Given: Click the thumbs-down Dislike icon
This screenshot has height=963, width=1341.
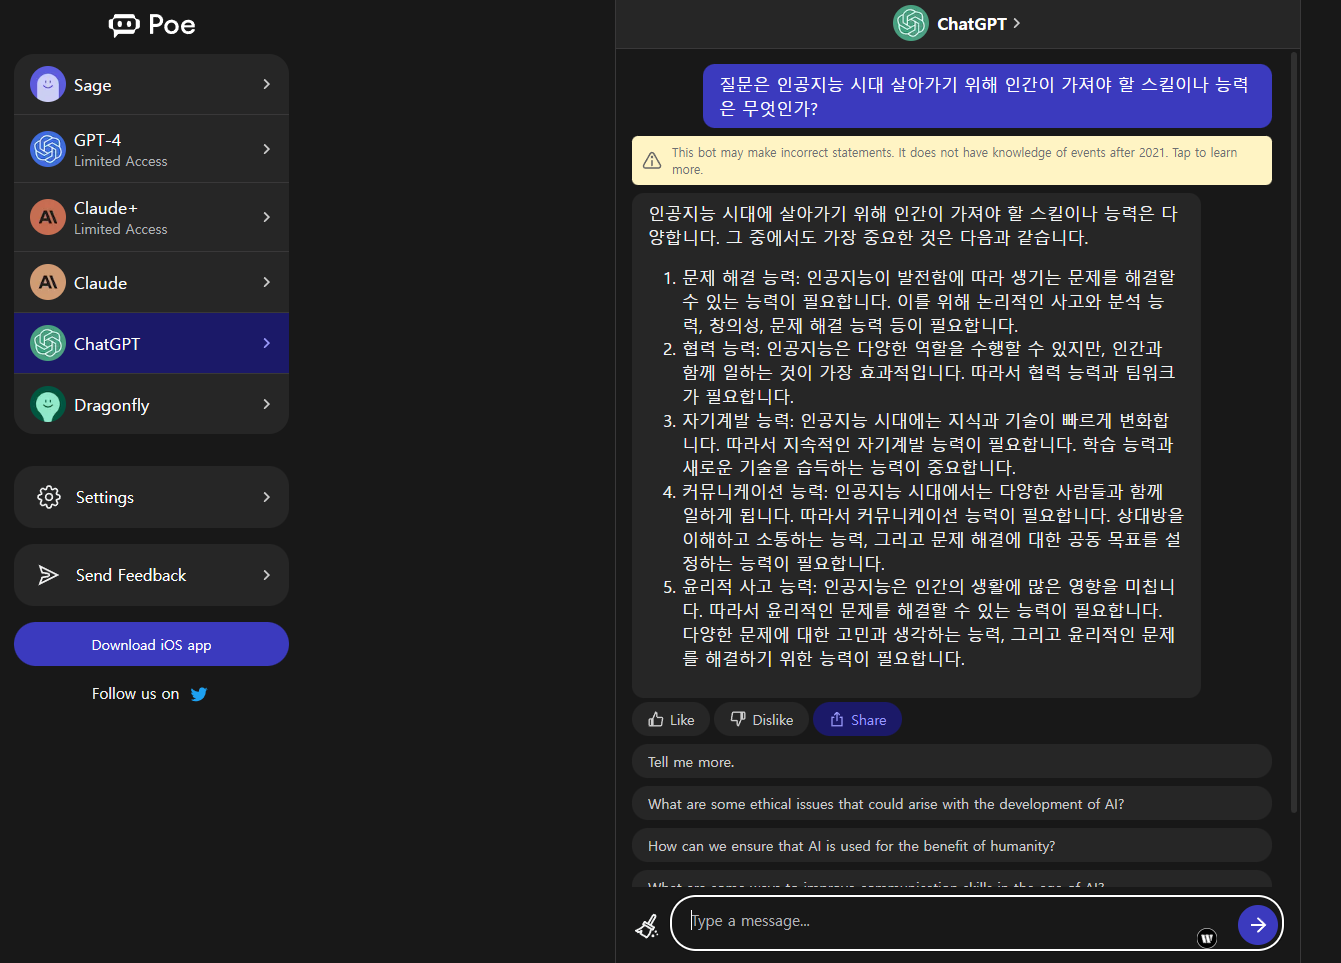Looking at the screenshot, I should (x=738, y=719).
